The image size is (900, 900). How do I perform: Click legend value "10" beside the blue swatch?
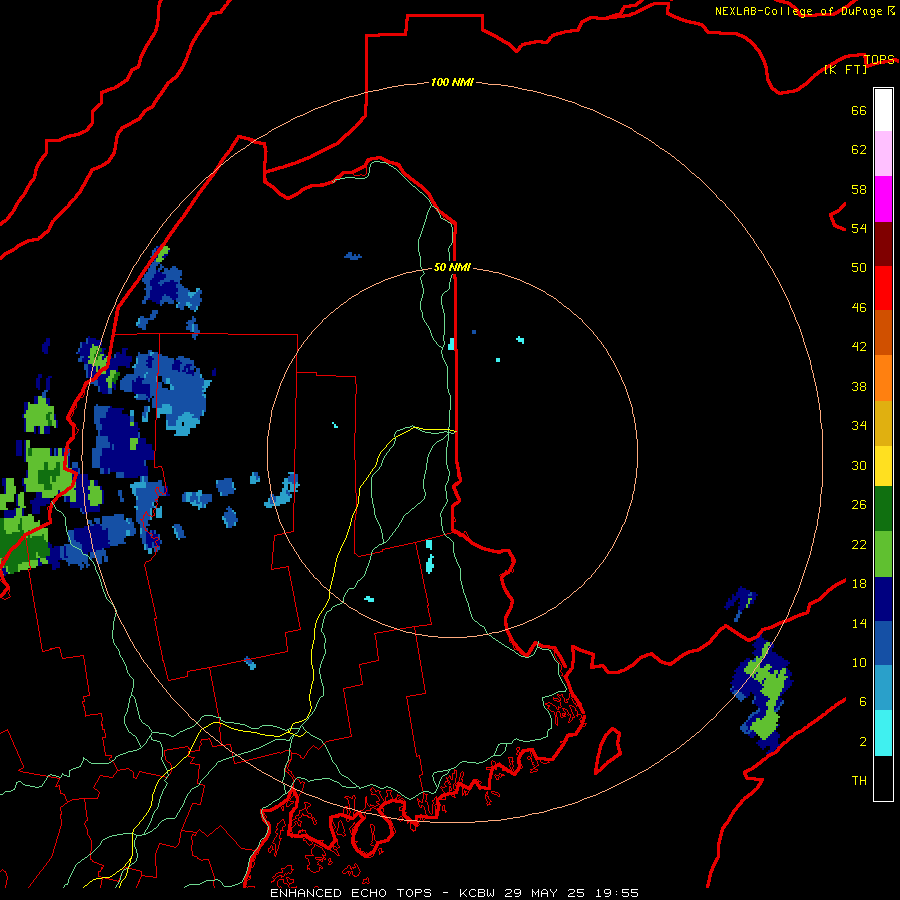click(859, 662)
